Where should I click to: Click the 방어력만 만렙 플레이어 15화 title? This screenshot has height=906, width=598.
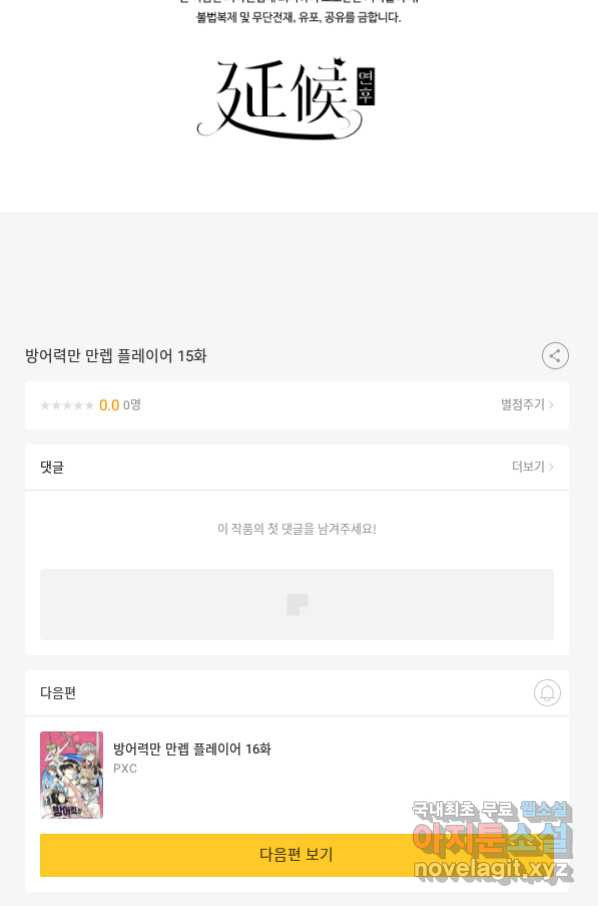(116, 355)
